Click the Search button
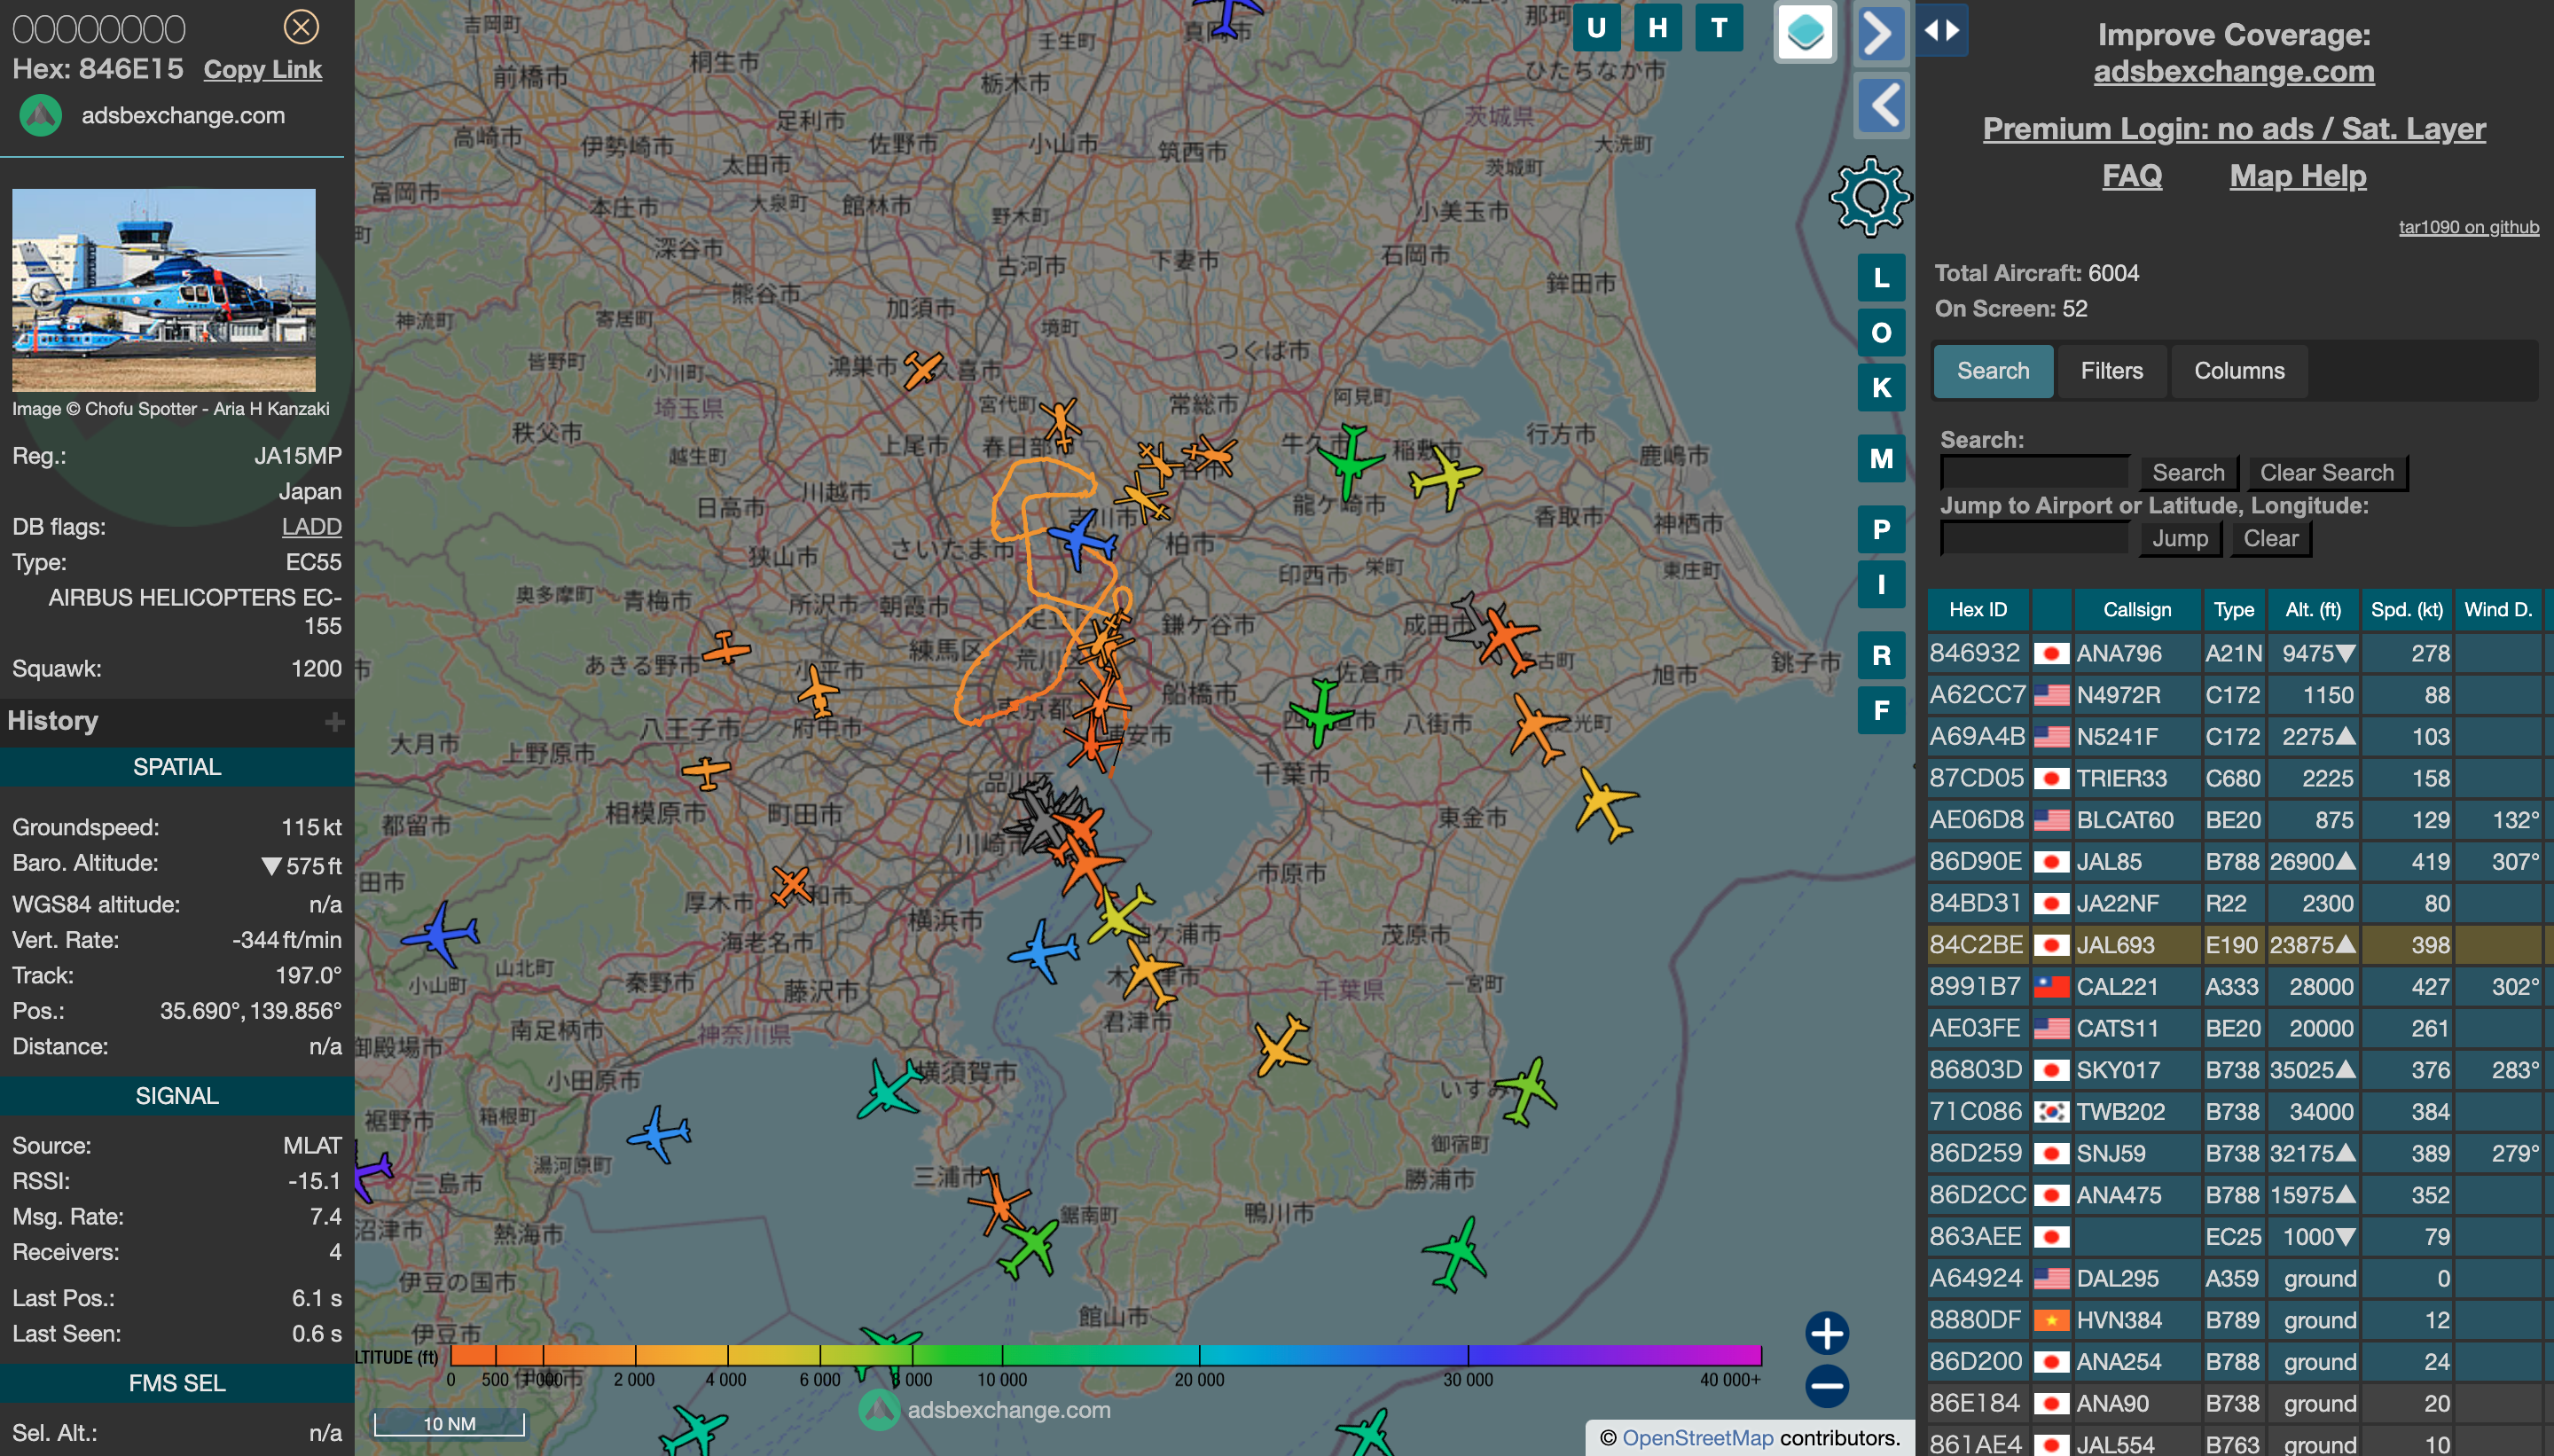This screenshot has width=2554, height=1456. point(2187,473)
